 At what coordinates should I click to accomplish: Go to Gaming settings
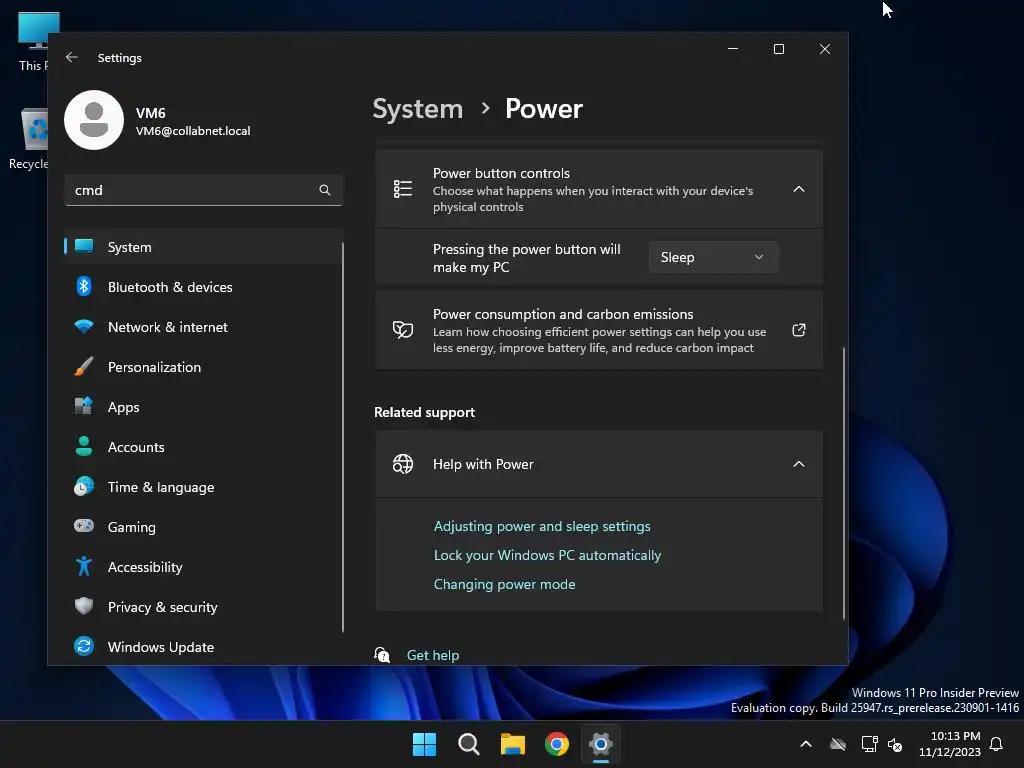203,527
